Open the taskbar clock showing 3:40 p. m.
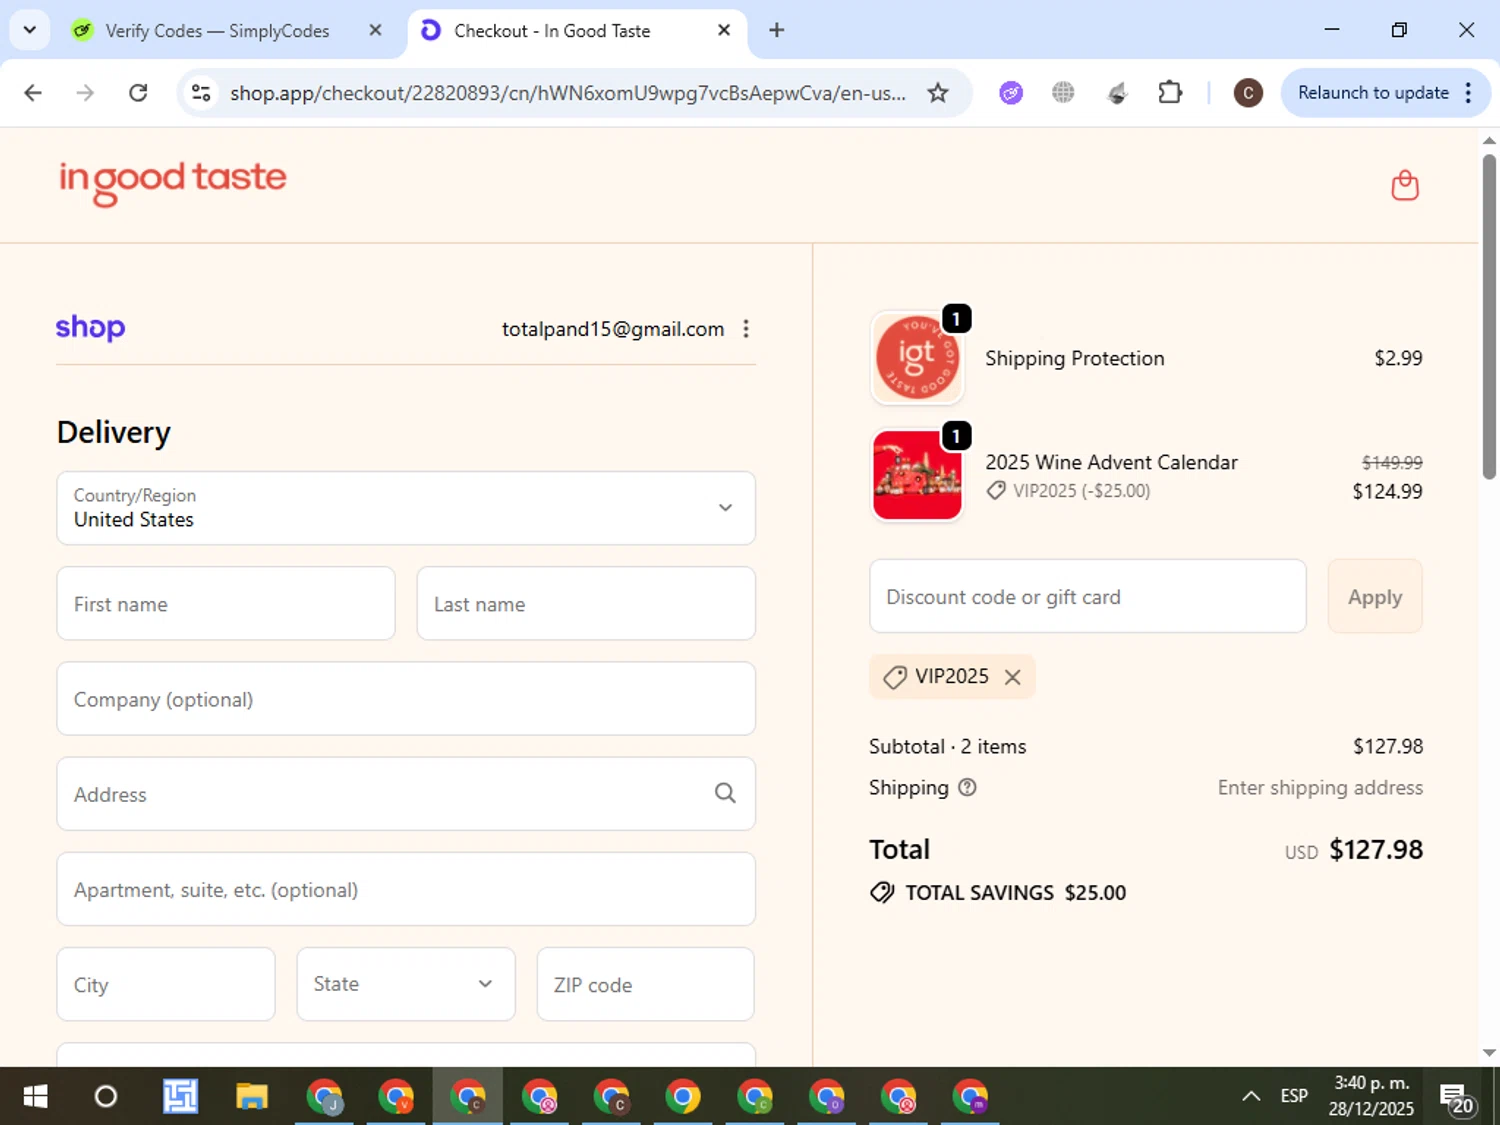 point(1371,1096)
